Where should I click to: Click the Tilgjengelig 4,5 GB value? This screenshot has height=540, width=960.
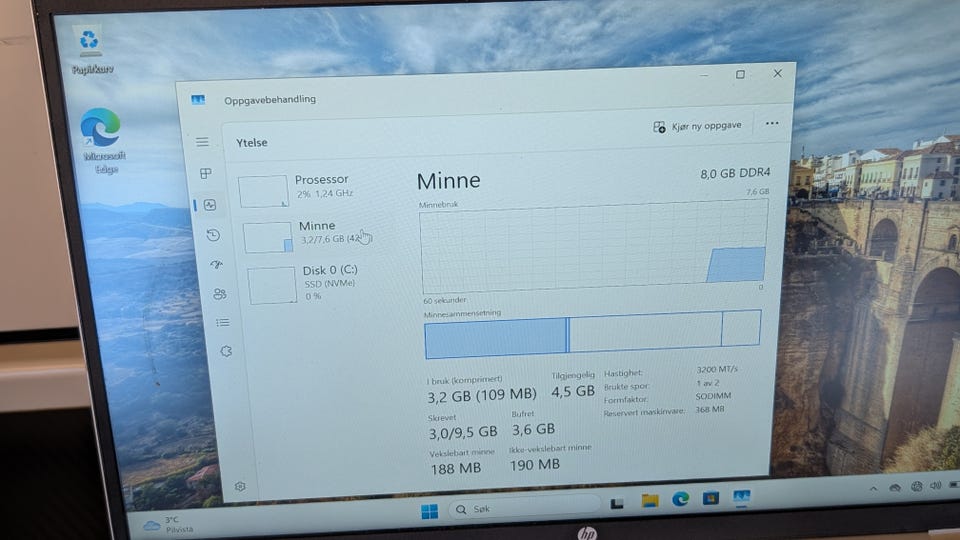tap(572, 391)
